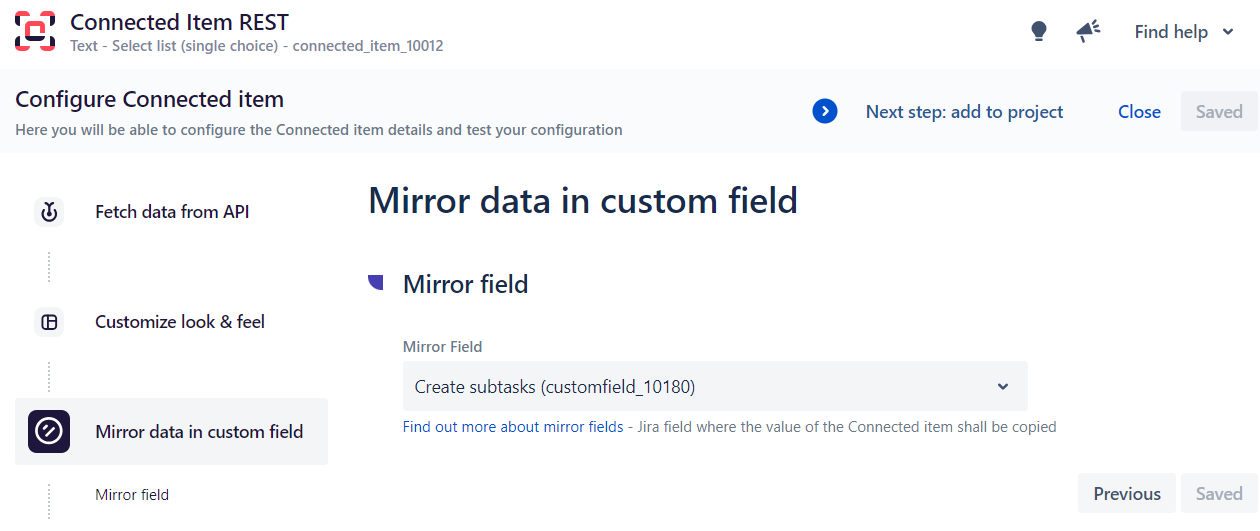Click the Mirror Field dropdown chevron

(1003, 387)
